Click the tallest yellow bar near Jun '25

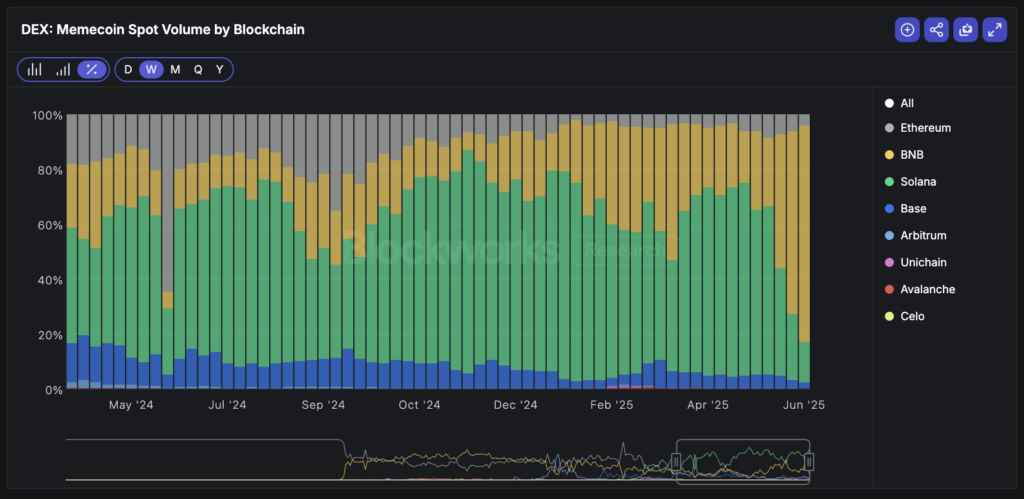click(x=805, y=232)
